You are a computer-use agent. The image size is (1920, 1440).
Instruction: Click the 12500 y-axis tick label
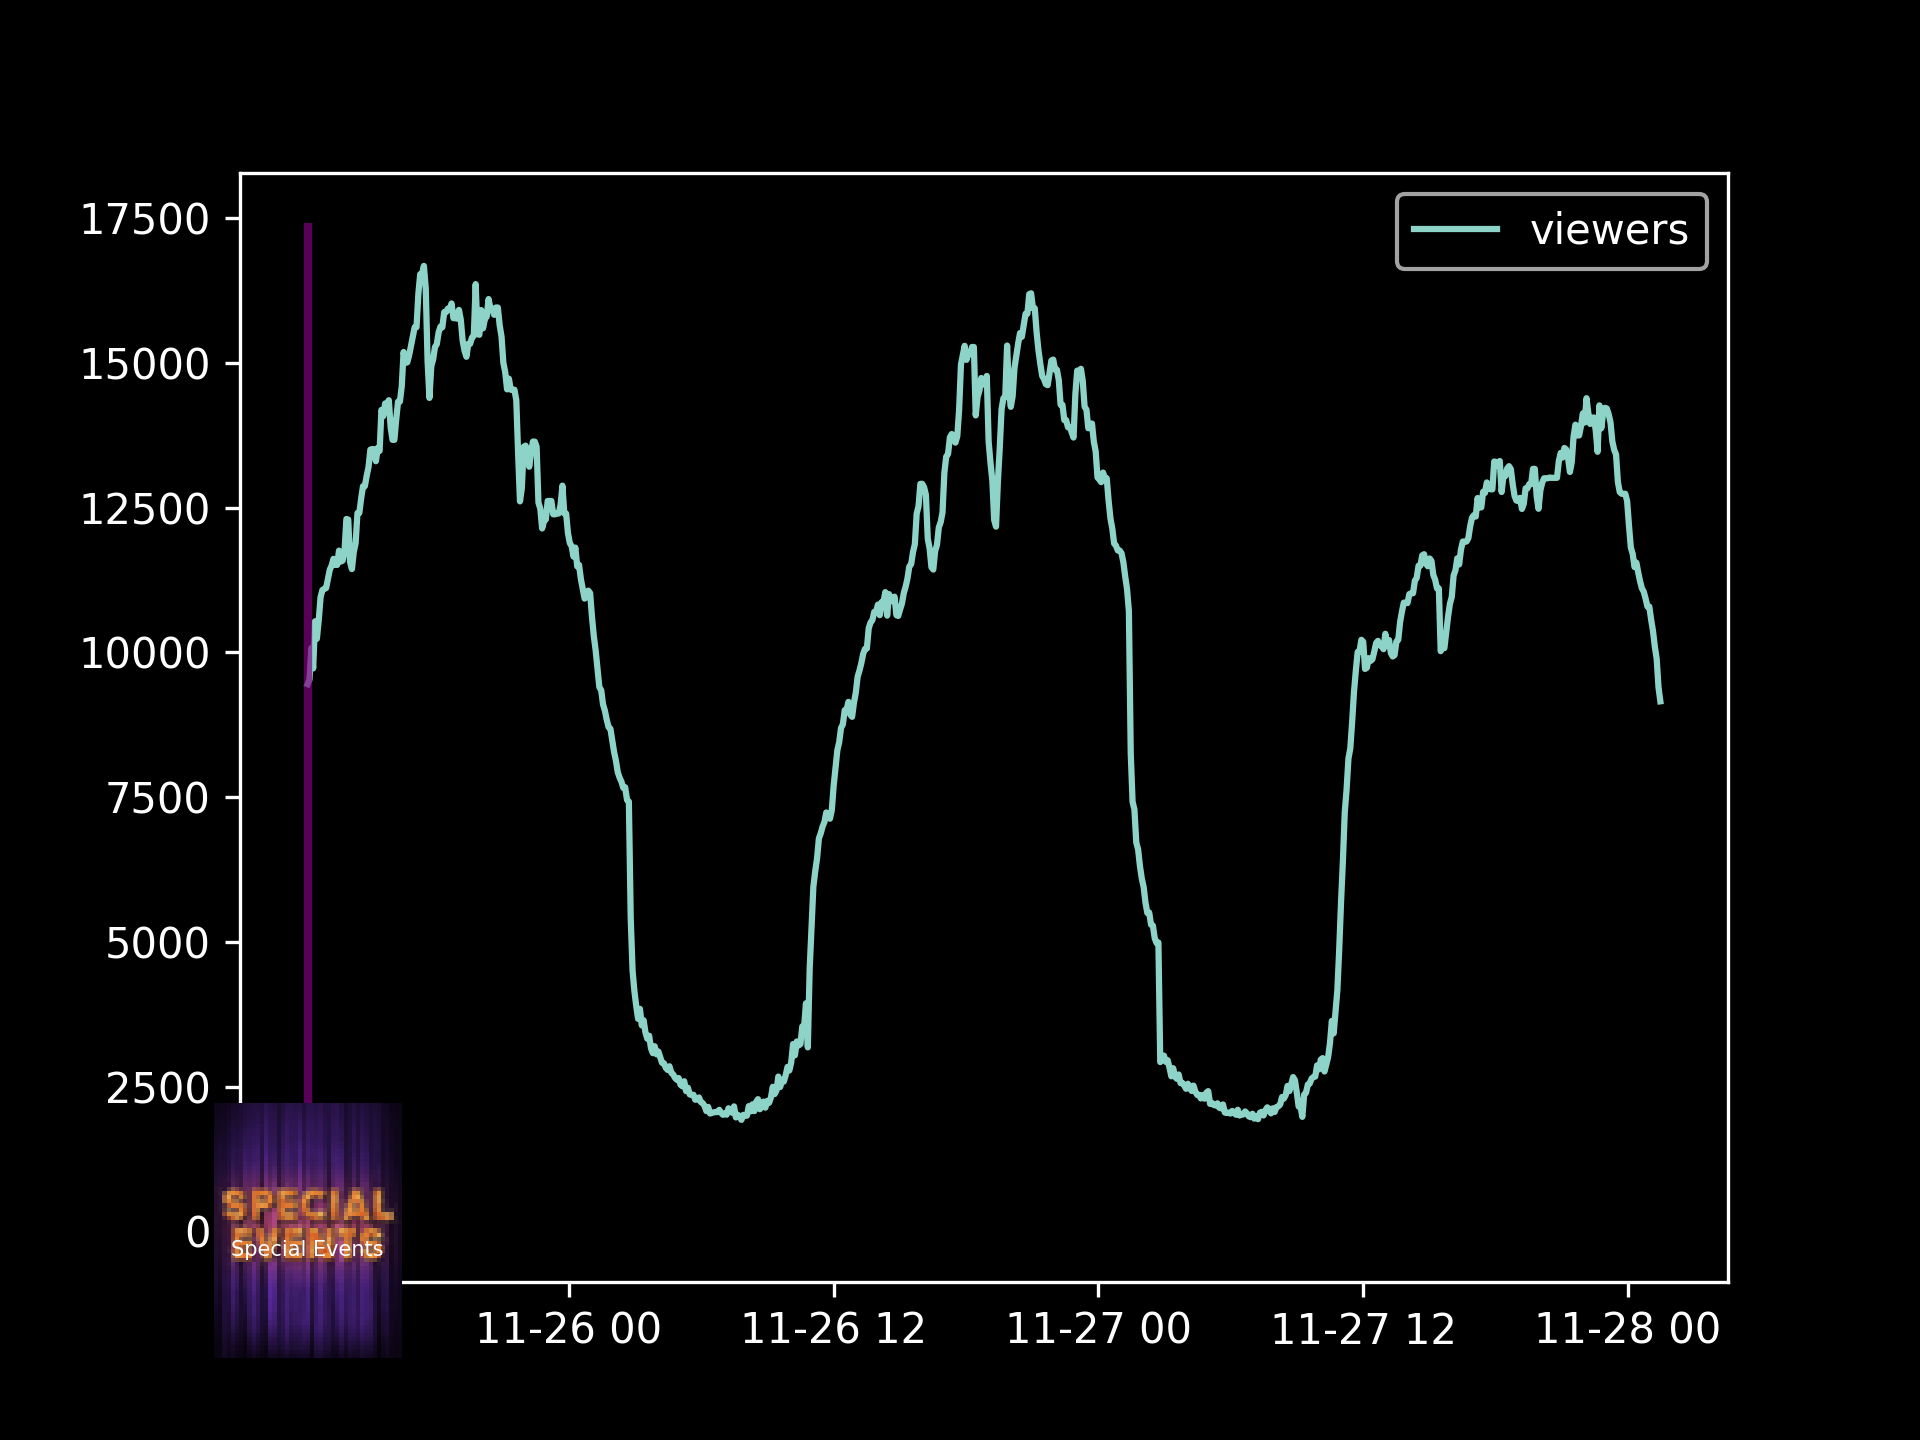pyautogui.click(x=145, y=510)
